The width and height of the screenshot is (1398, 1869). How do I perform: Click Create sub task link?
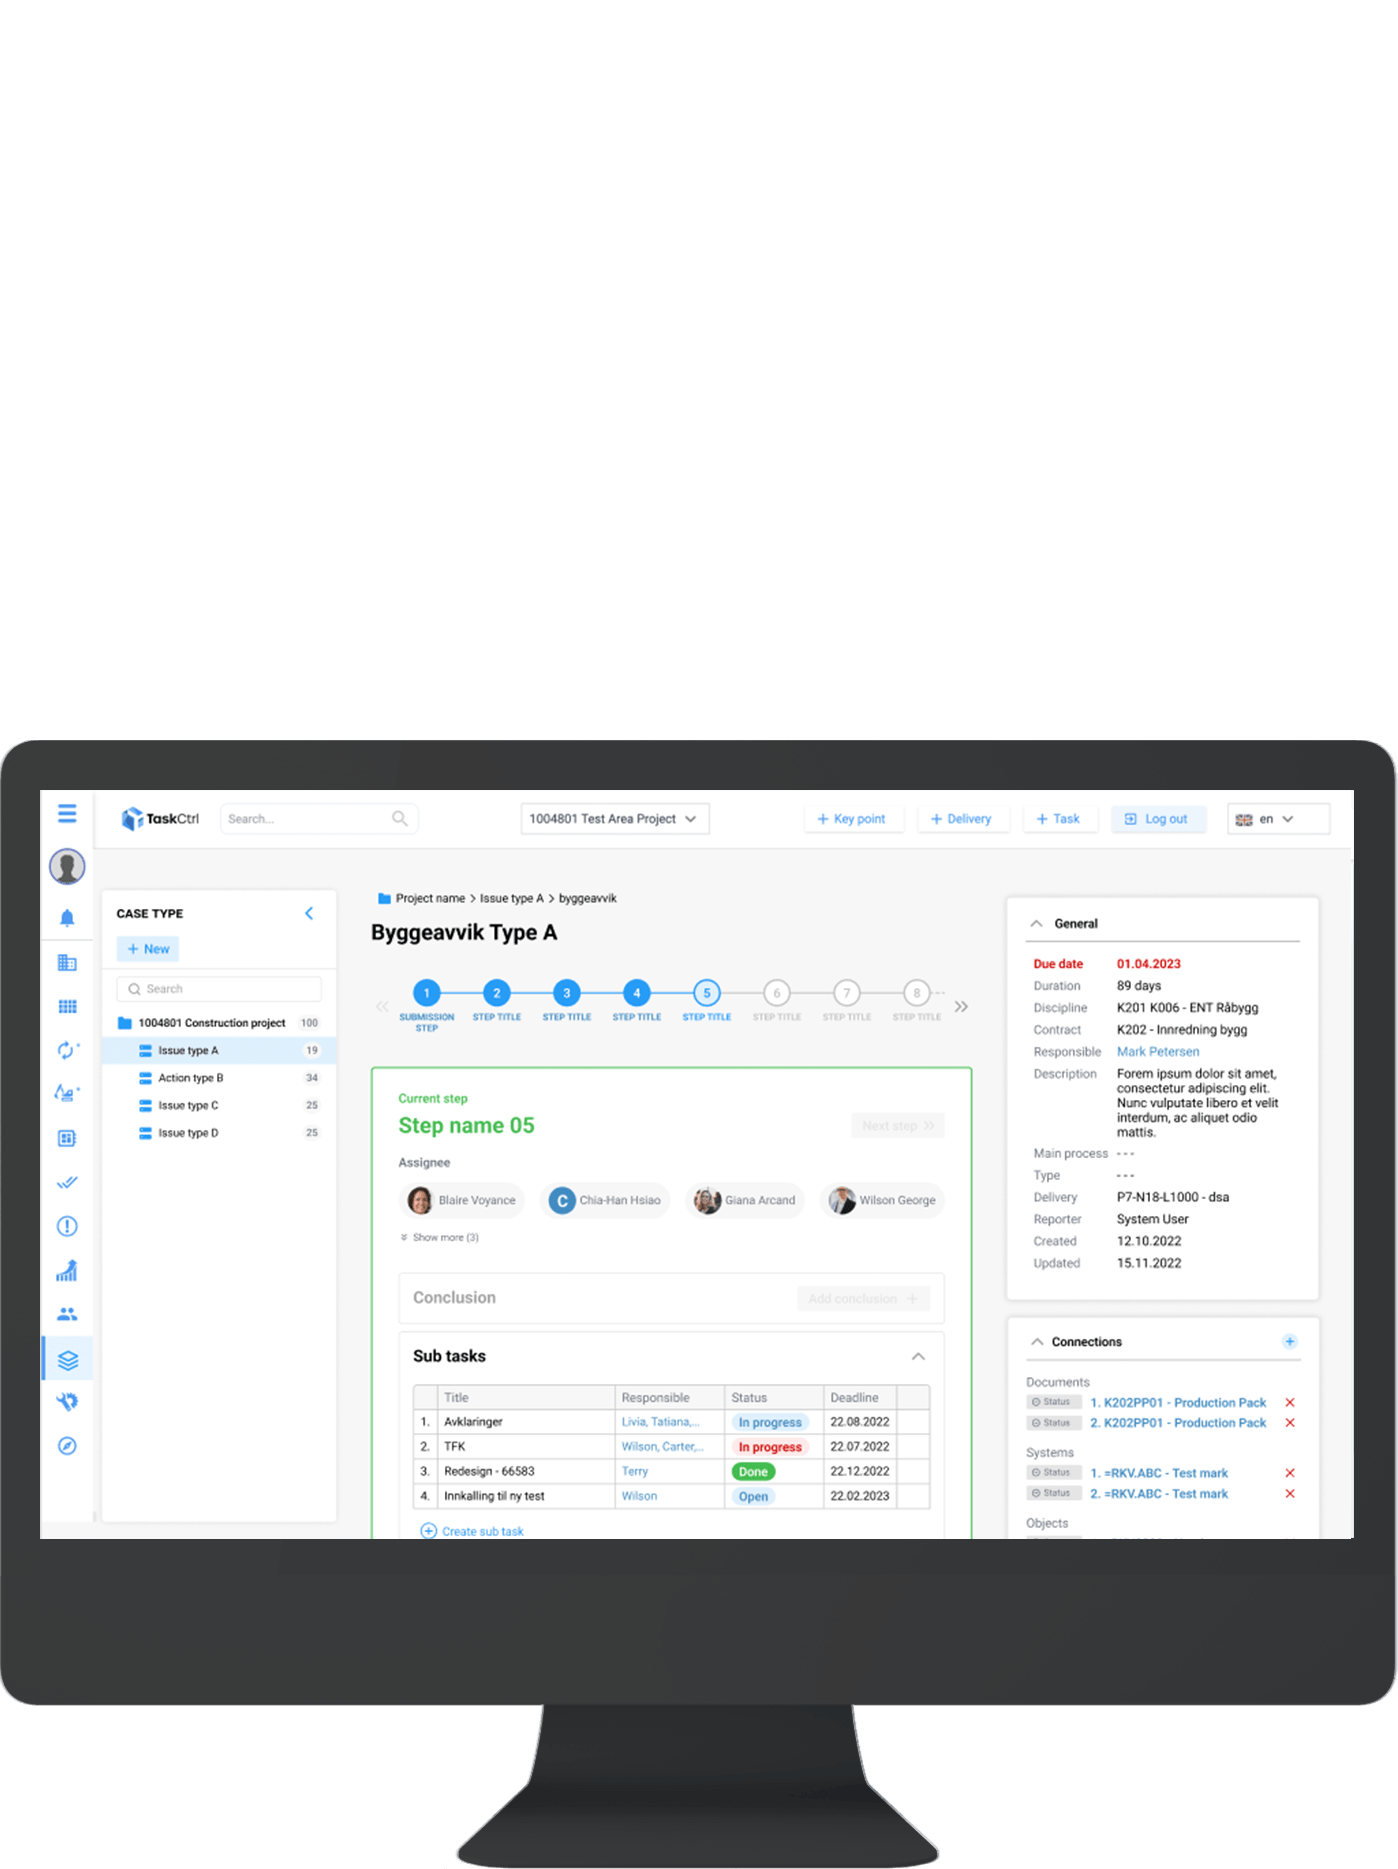point(472,1532)
